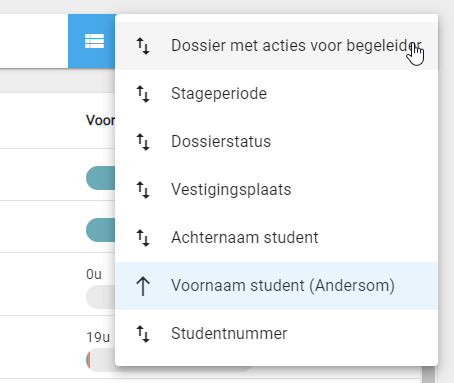Click the Voor column header
454x383 pixels.
100,120
